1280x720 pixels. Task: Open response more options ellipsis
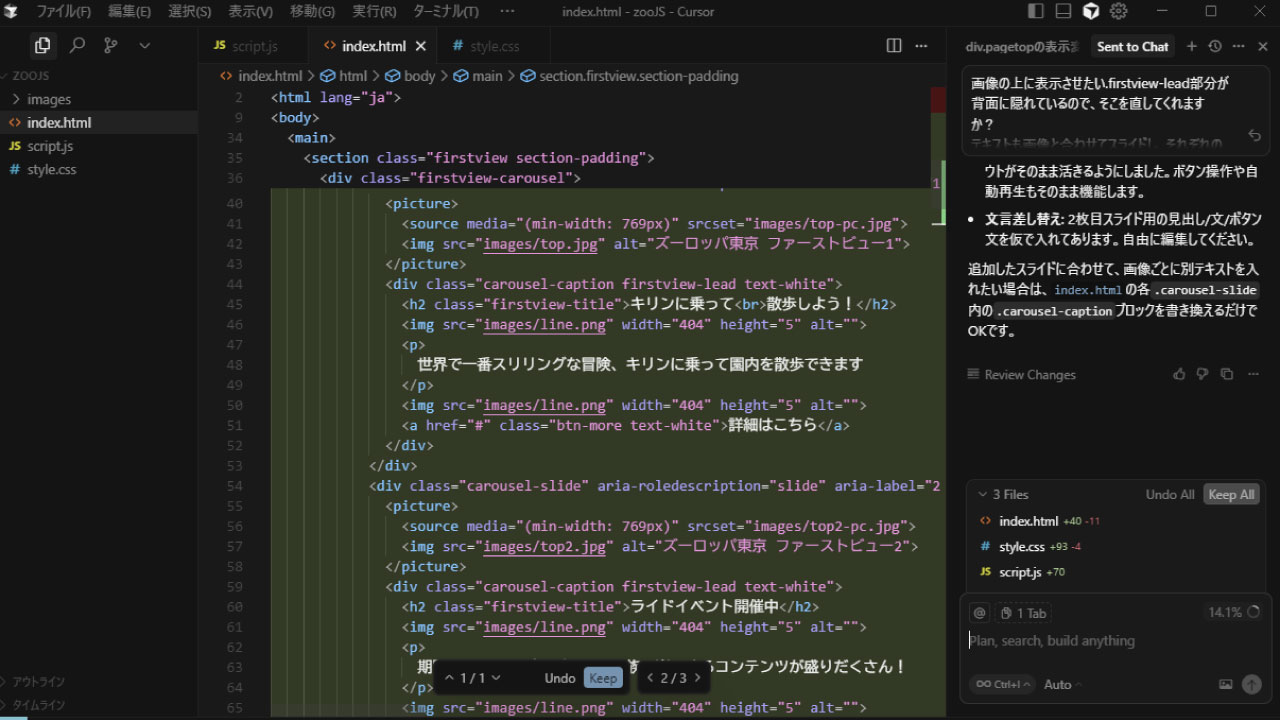[x=1252, y=374]
